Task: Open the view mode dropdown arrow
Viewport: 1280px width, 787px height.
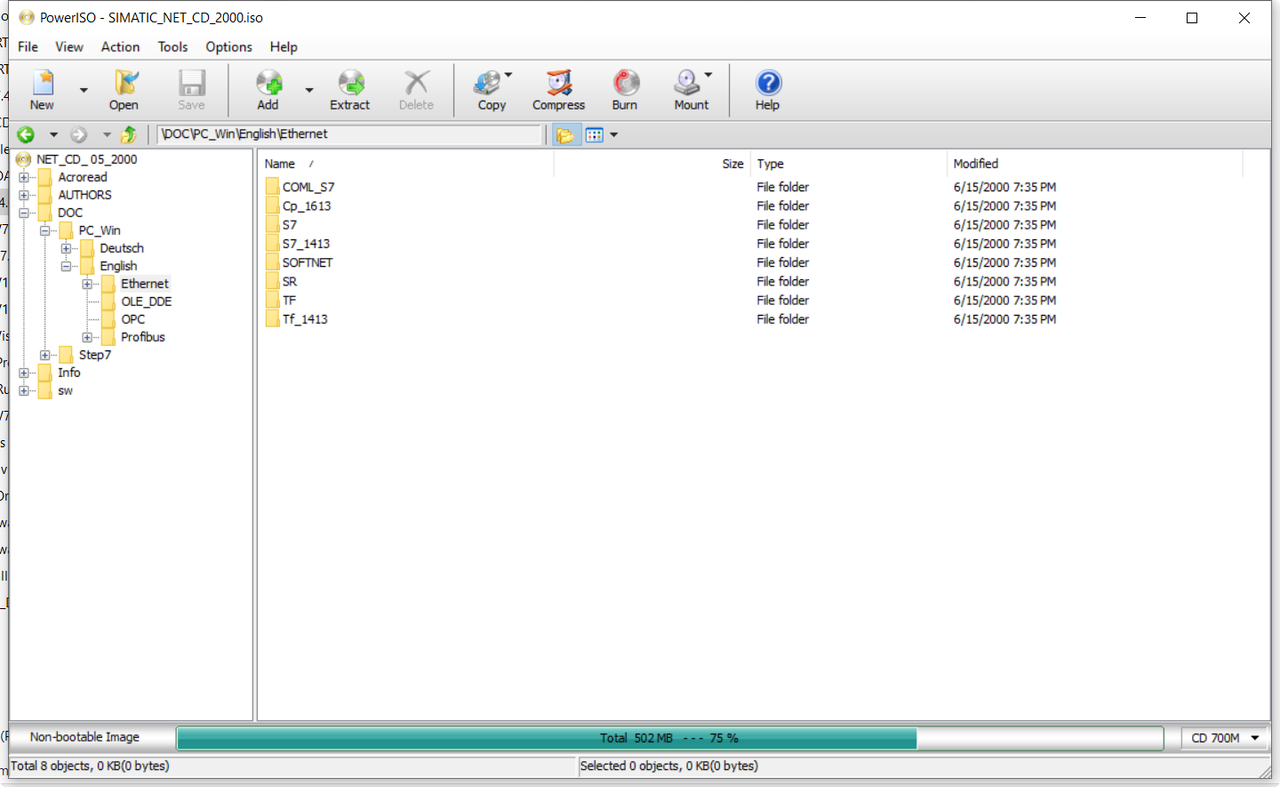Action: coord(614,135)
